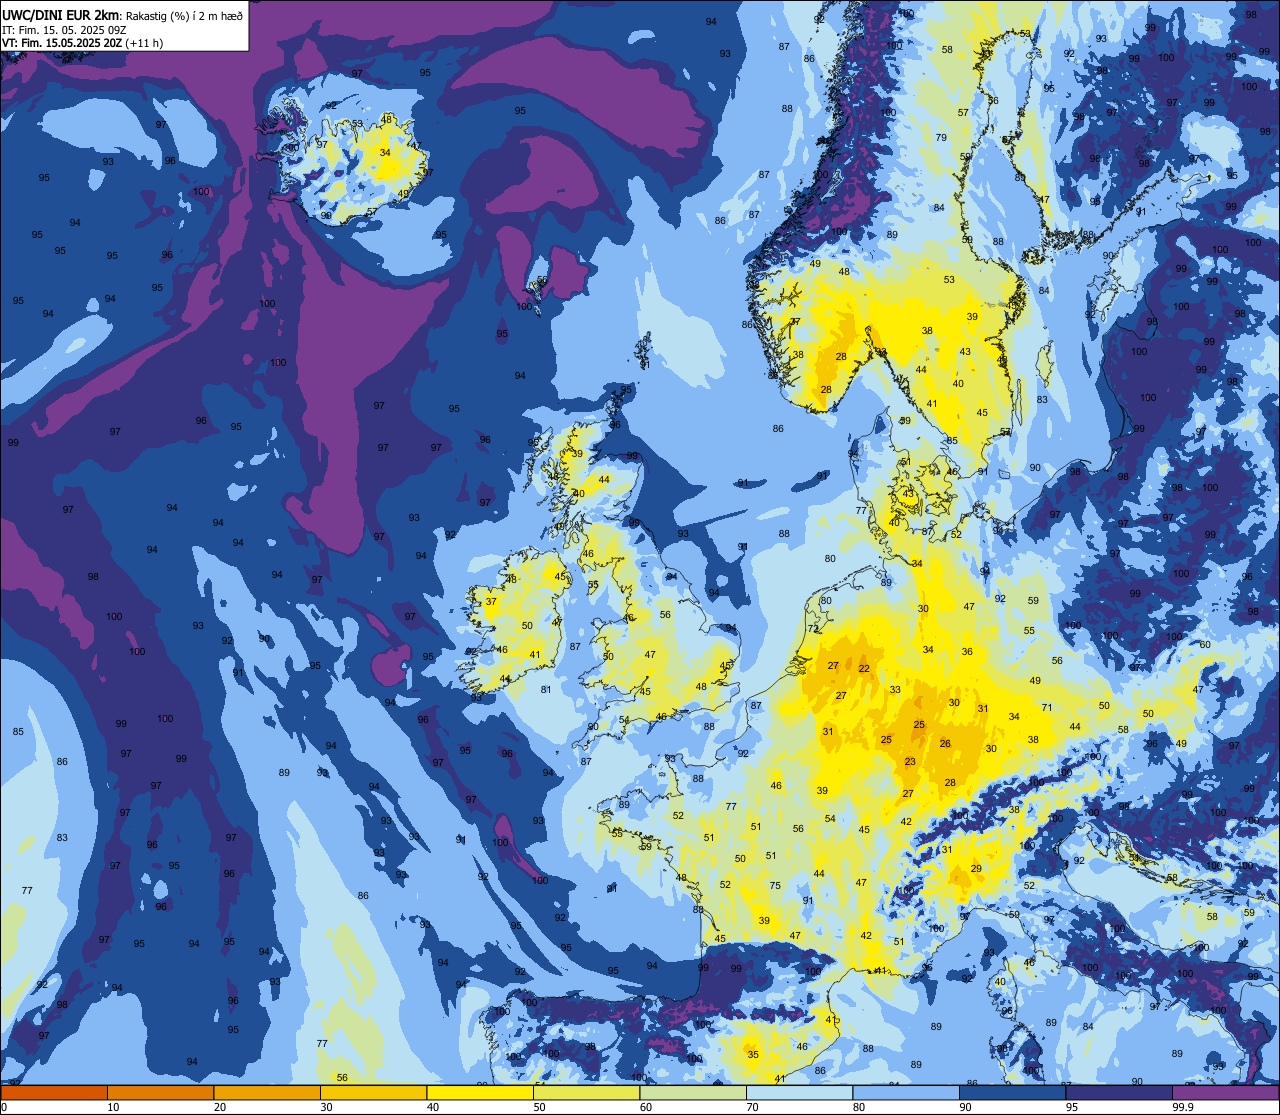Image resolution: width=1280 pixels, height=1115 pixels.
Task: Click the 79 humidity value over Scandinavia
Action: click(x=941, y=138)
